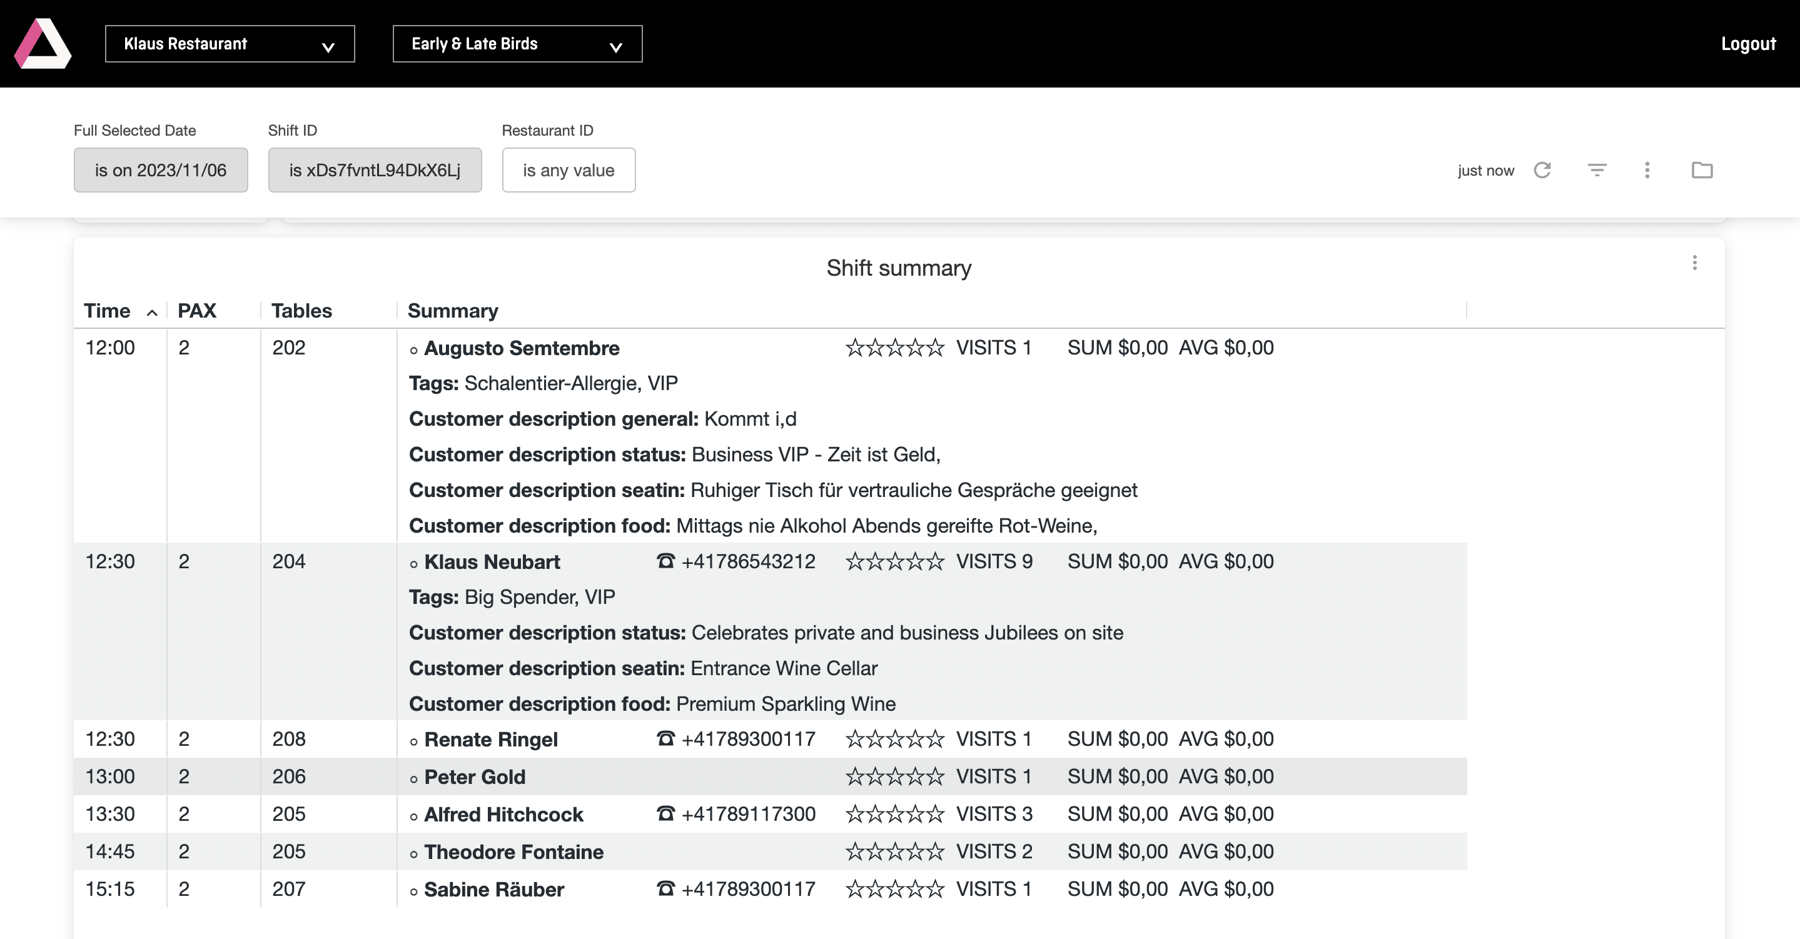The width and height of the screenshot is (1800, 939).
Task: Open Shift summary tile options menu
Action: [1694, 263]
